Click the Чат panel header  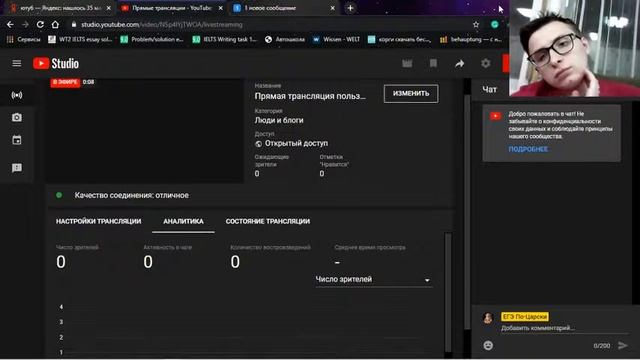coord(489,89)
